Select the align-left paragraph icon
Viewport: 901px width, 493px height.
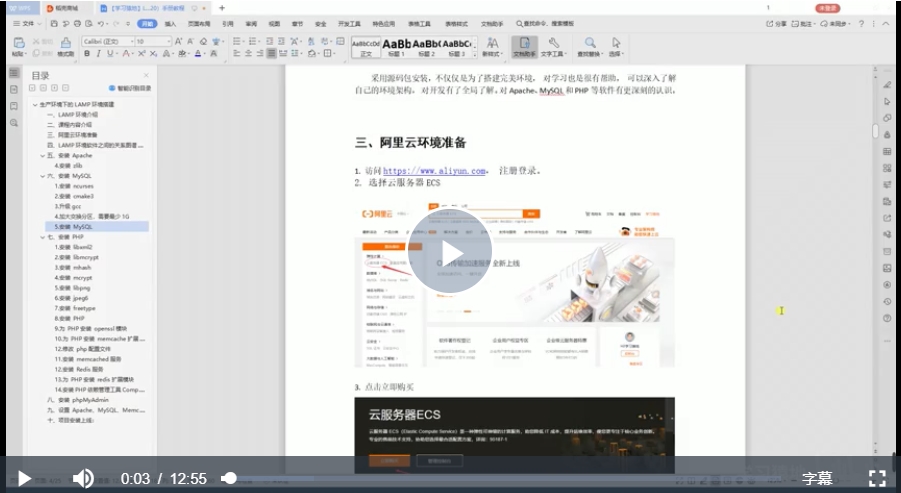237,53
